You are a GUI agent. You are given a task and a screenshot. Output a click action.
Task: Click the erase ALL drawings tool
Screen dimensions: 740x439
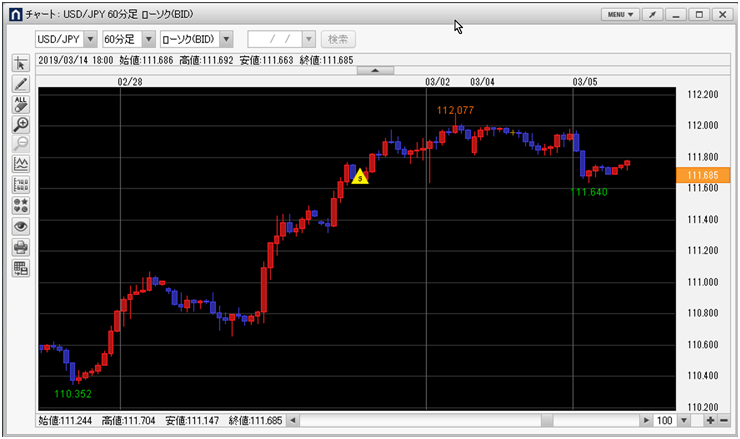[x=20, y=104]
